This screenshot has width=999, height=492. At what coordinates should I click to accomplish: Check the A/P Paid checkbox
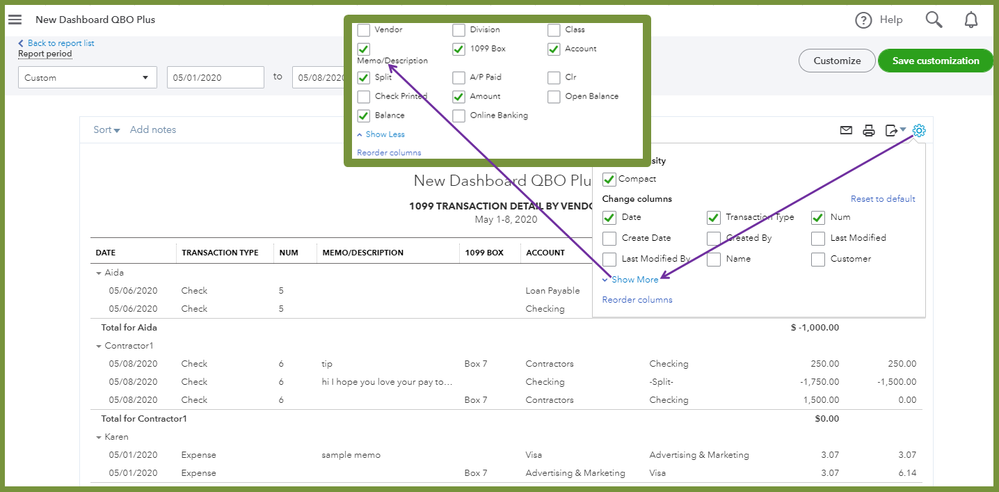pyautogui.click(x=458, y=78)
